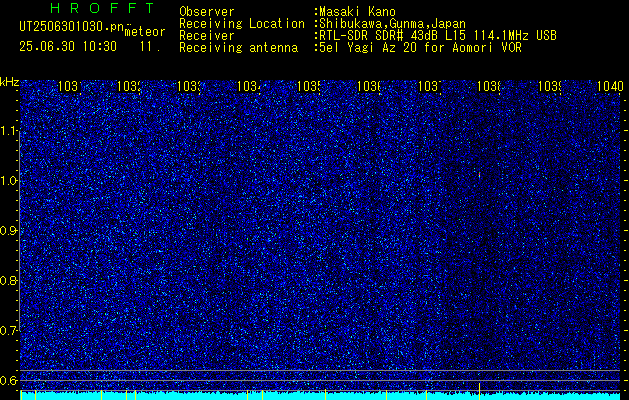This screenshot has width=629, height=400.
Task: Select the date stamp 25.06.30 10:30
Action: point(68,47)
